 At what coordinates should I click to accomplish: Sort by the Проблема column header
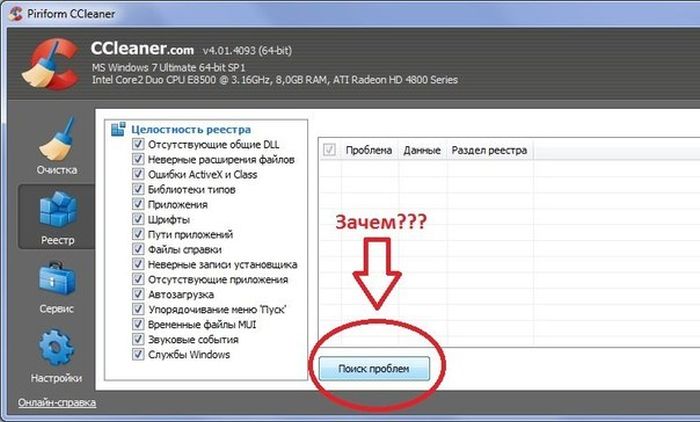click(368, 151)
